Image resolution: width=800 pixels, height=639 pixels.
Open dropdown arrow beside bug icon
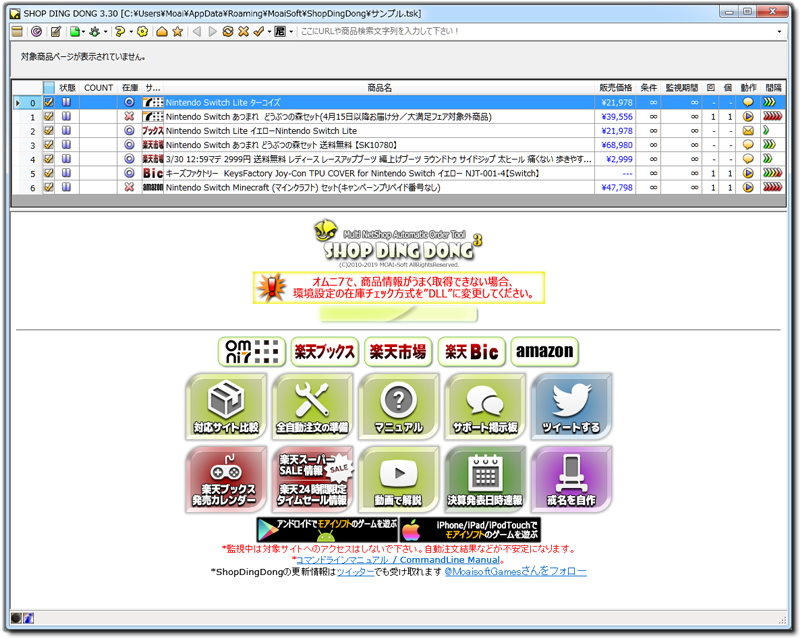(x=105, y=32)
